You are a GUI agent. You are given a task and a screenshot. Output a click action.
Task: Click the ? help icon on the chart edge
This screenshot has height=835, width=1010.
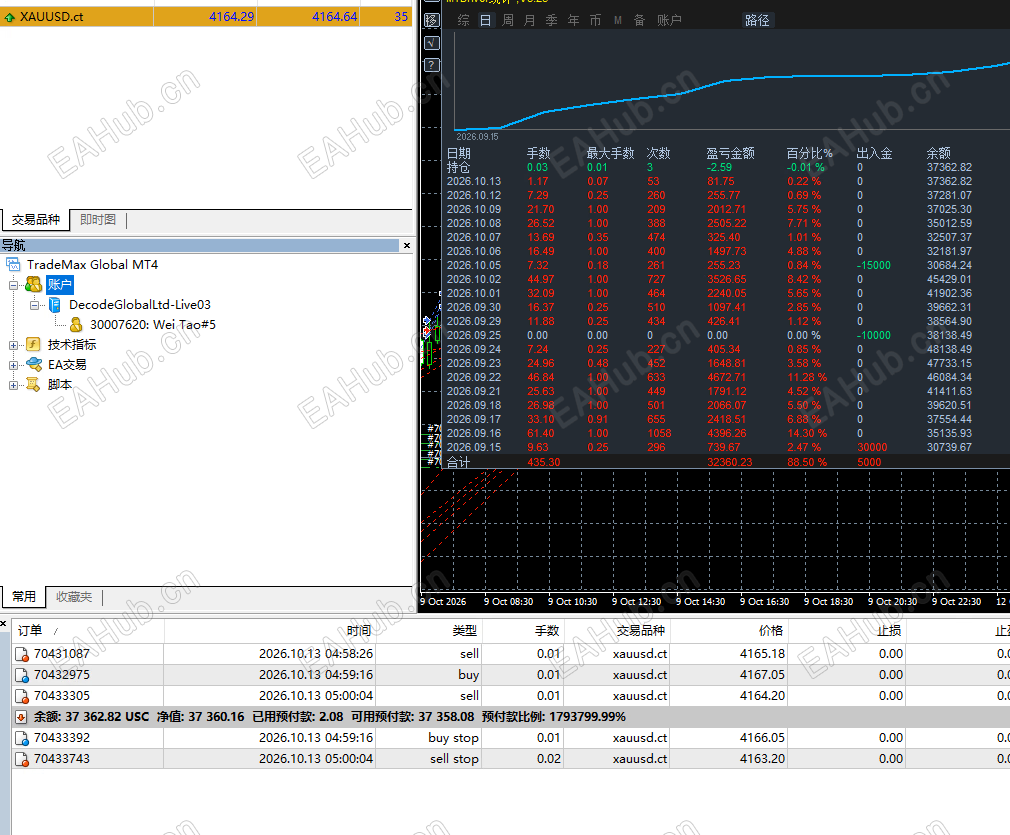coord(432,65)
